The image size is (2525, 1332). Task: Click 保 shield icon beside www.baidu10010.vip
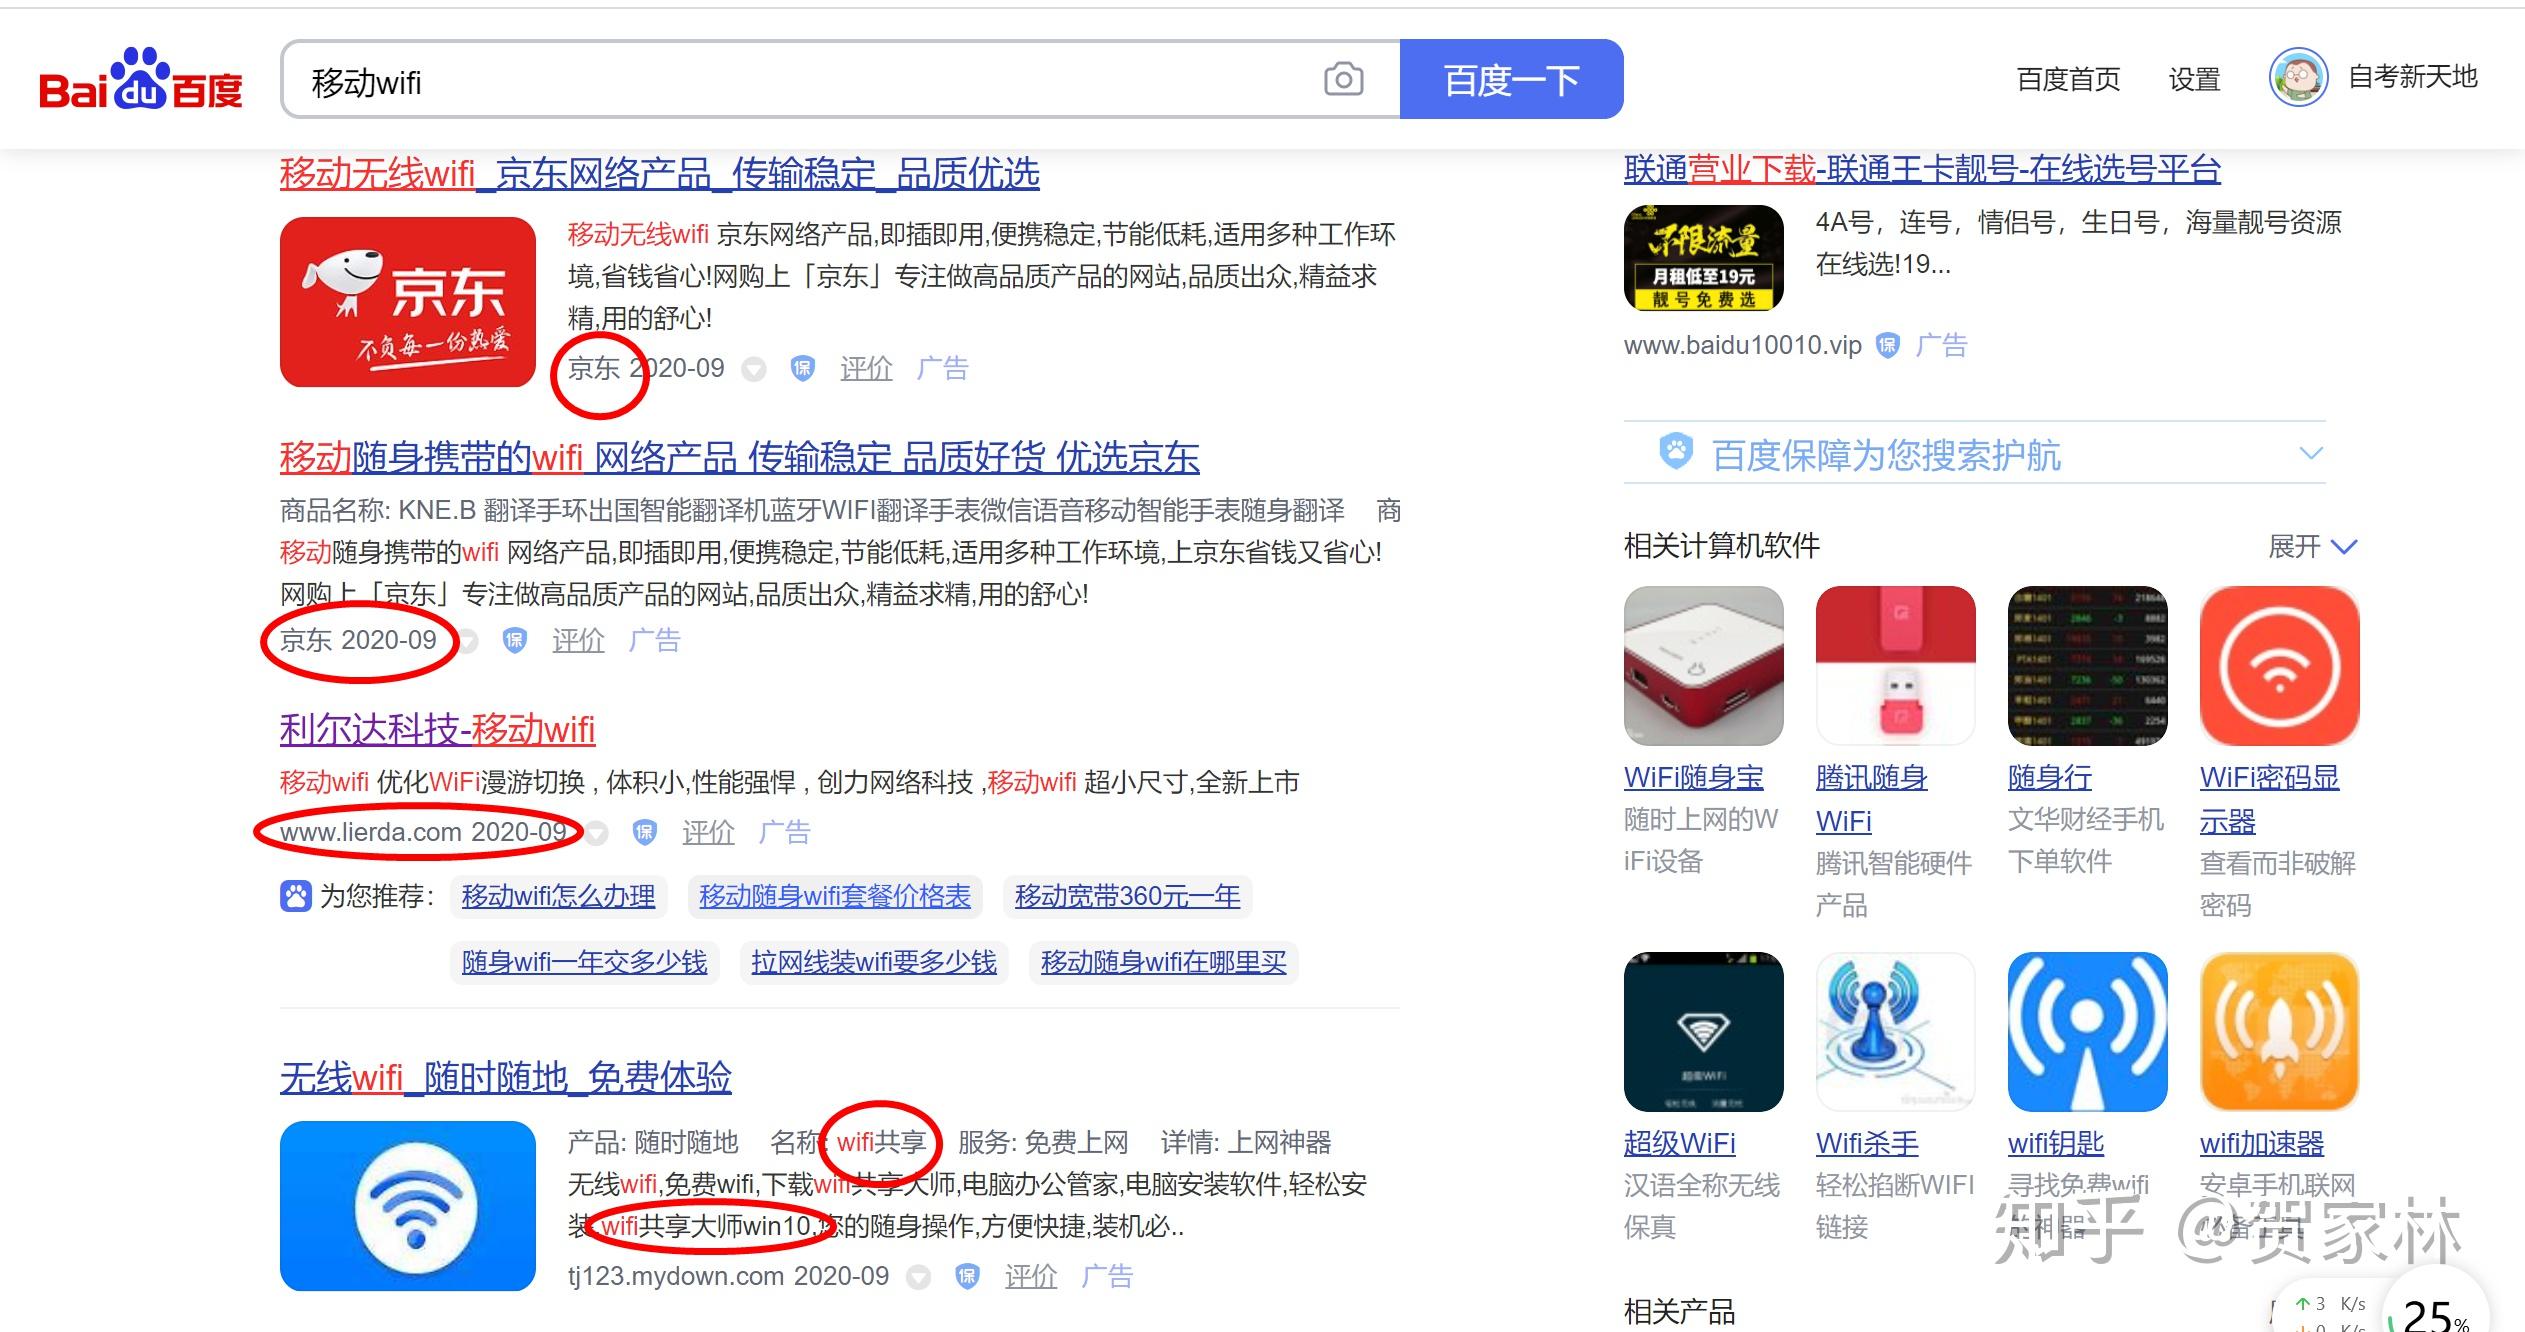pos(1887,346)
